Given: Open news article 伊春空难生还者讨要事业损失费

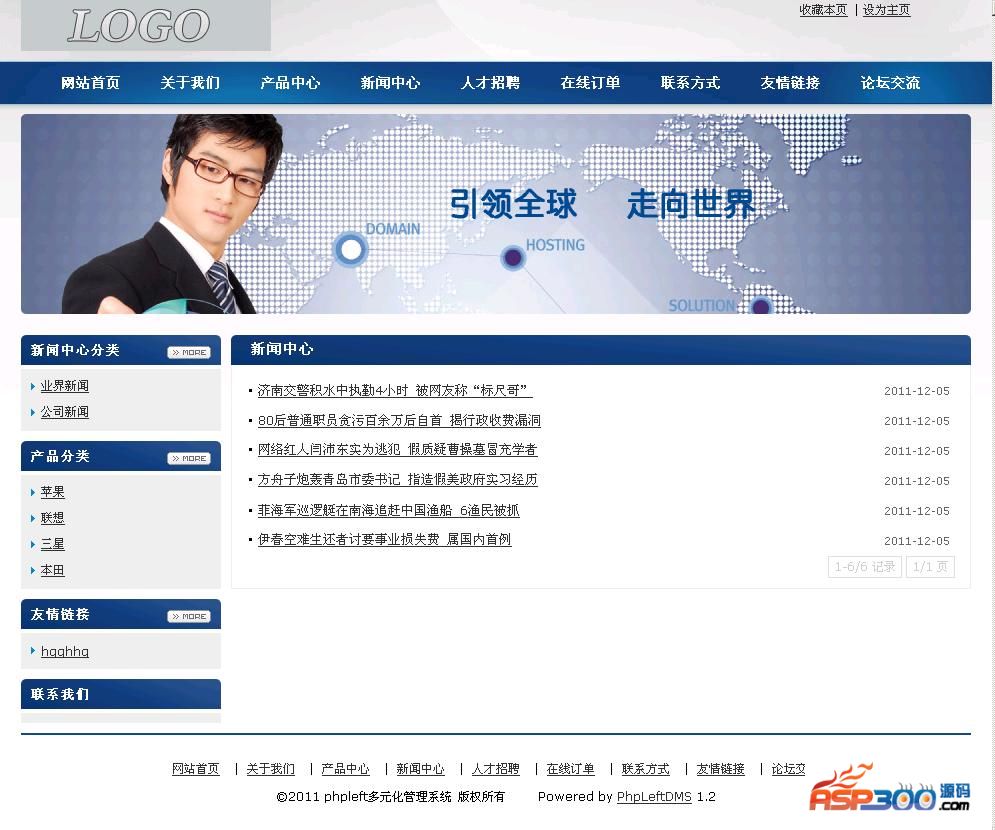Looking at the screenshot, I should 384,539.
